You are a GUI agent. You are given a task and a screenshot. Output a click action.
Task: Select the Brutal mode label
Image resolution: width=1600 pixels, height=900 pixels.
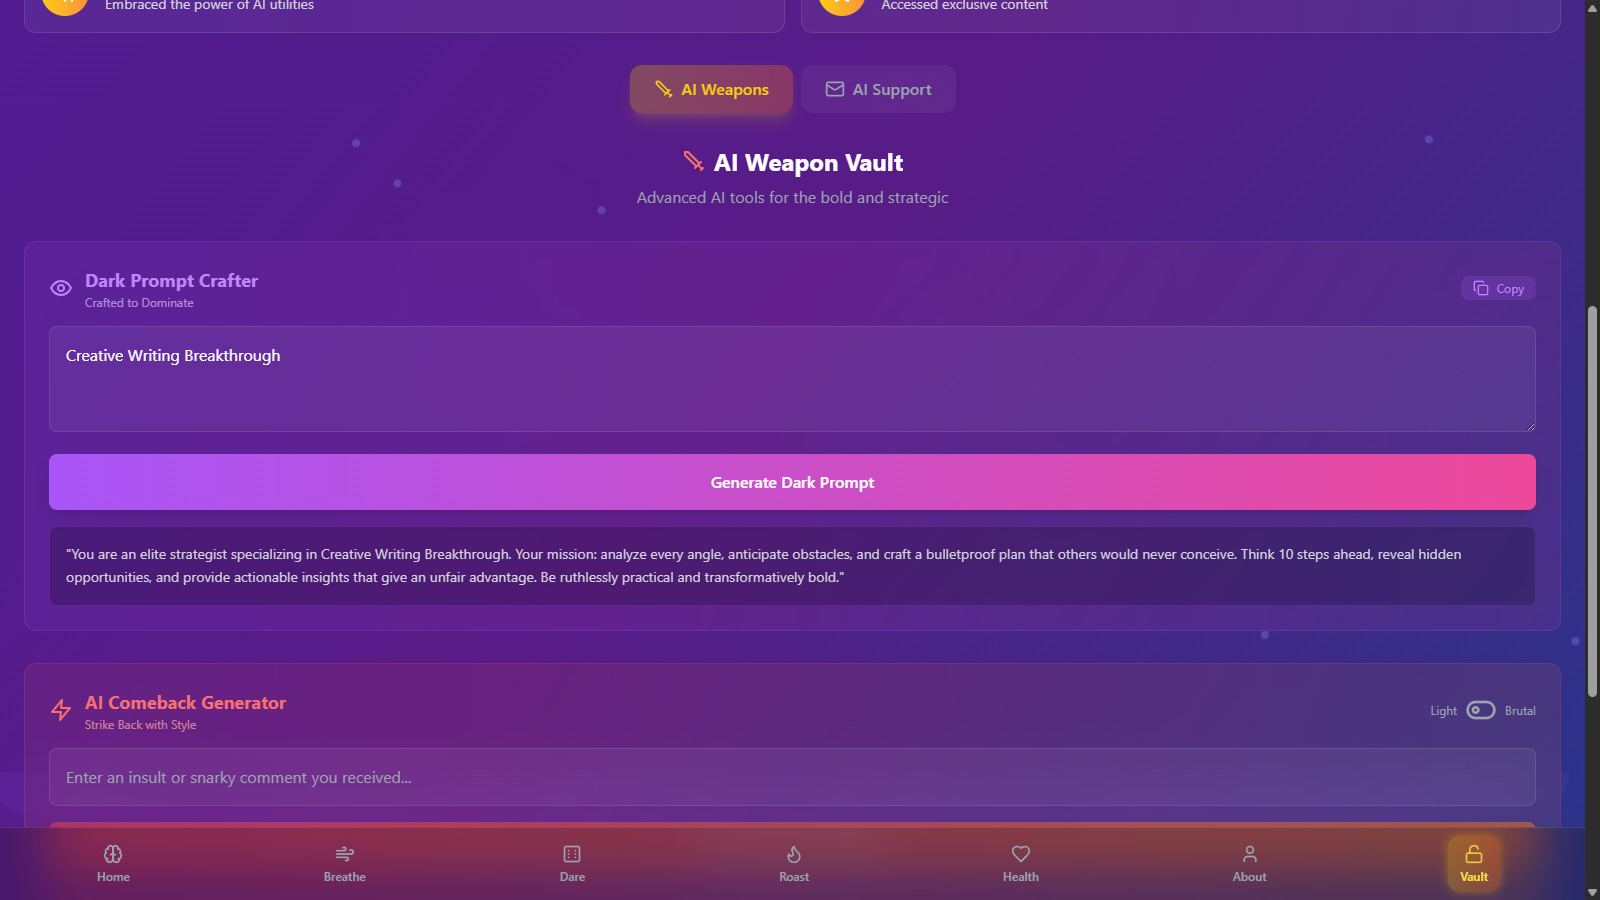(x=1520, y=711)
